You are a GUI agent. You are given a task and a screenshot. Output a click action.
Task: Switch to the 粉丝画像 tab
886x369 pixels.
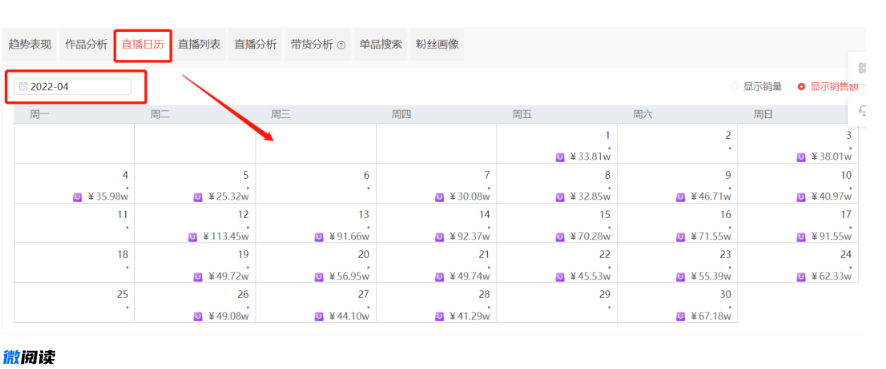tap(437, 45)
